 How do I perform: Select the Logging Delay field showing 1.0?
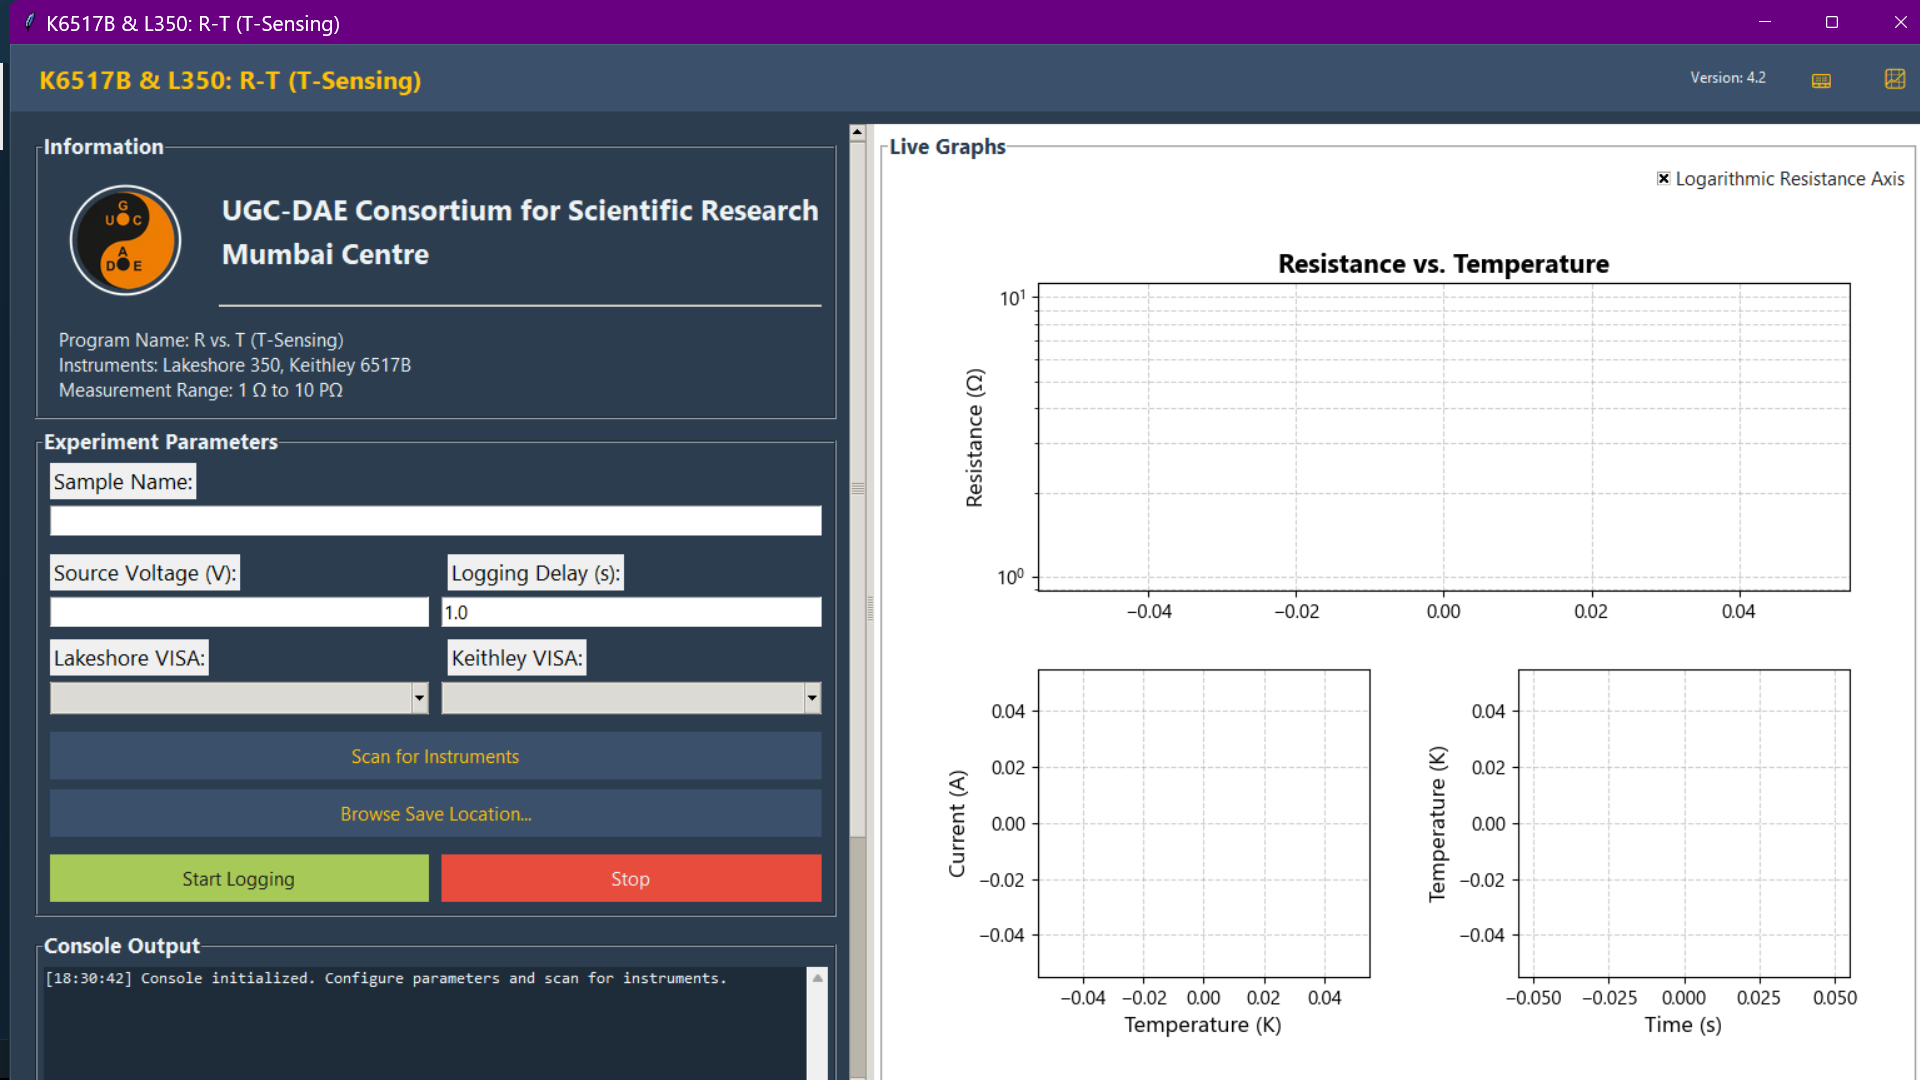coord(630,612)
